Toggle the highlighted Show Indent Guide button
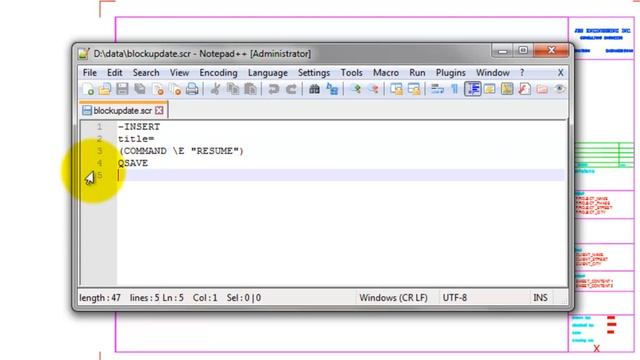Image resolution: width=640 pixels, height=360 pixels. [472, 89]
